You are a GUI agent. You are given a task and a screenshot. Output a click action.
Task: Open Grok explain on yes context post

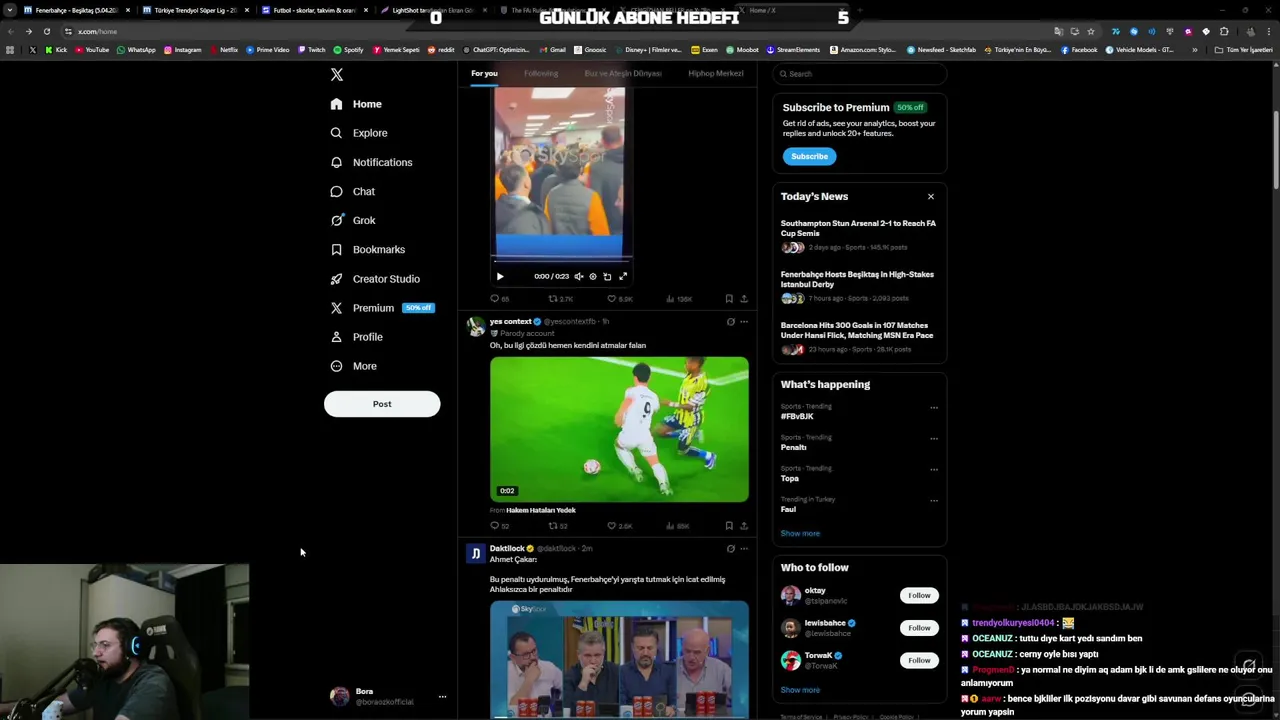[730, 322]
